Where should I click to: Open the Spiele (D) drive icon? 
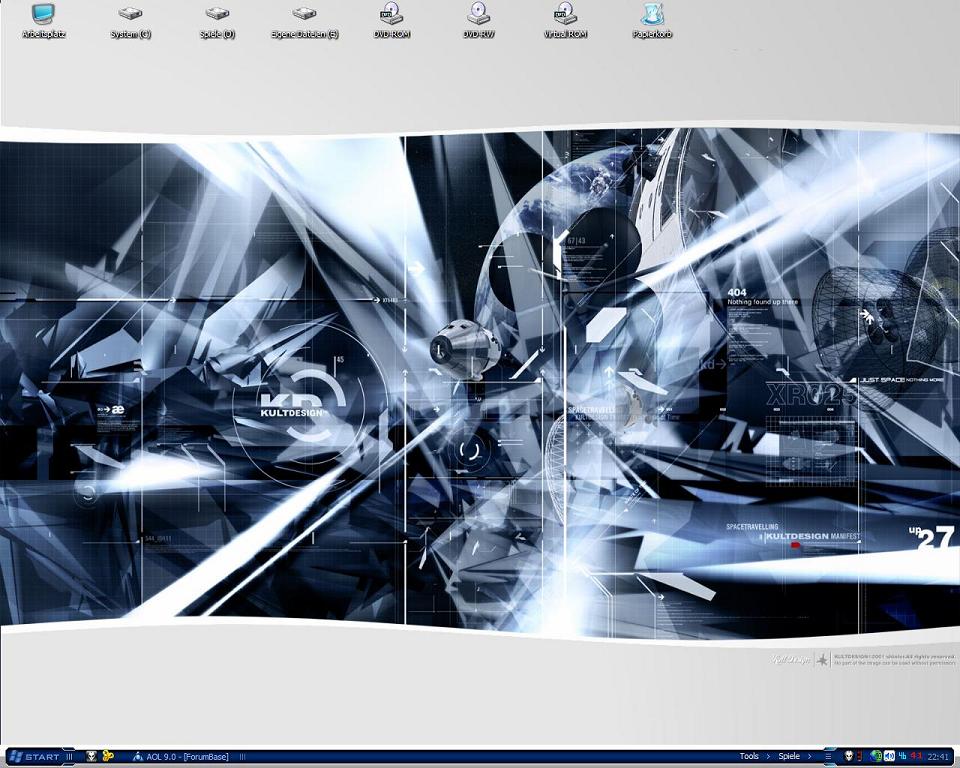217,21
